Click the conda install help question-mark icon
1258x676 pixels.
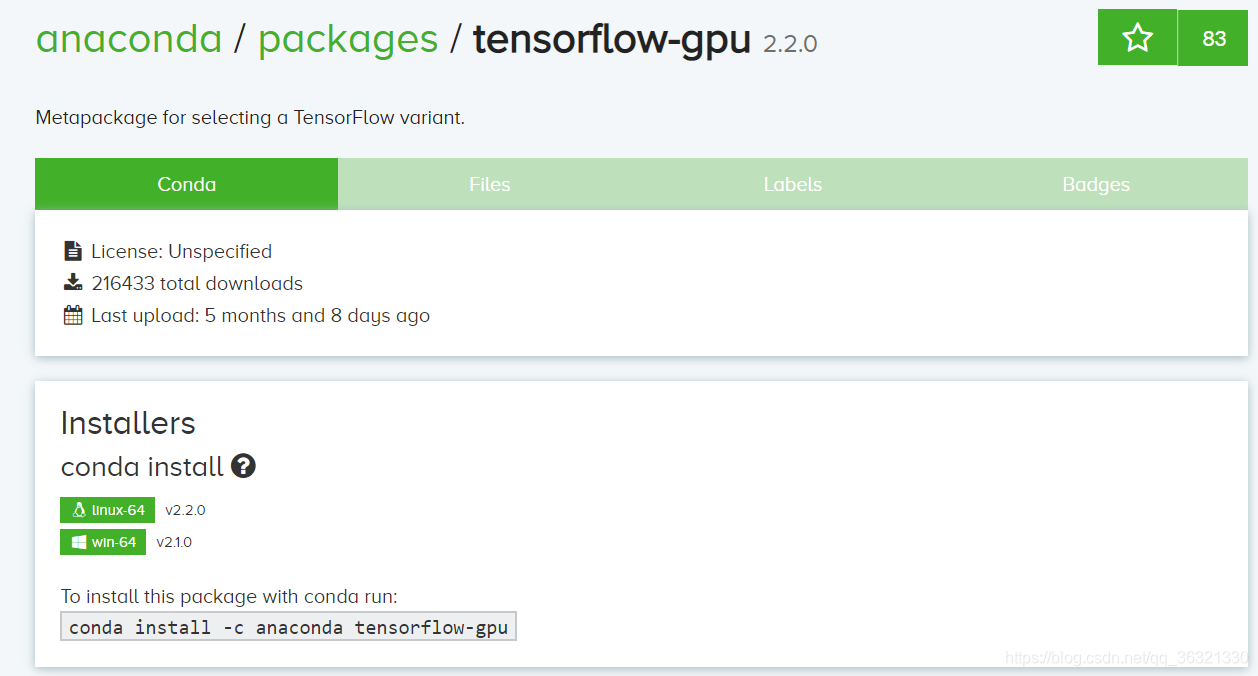point(243,466)
